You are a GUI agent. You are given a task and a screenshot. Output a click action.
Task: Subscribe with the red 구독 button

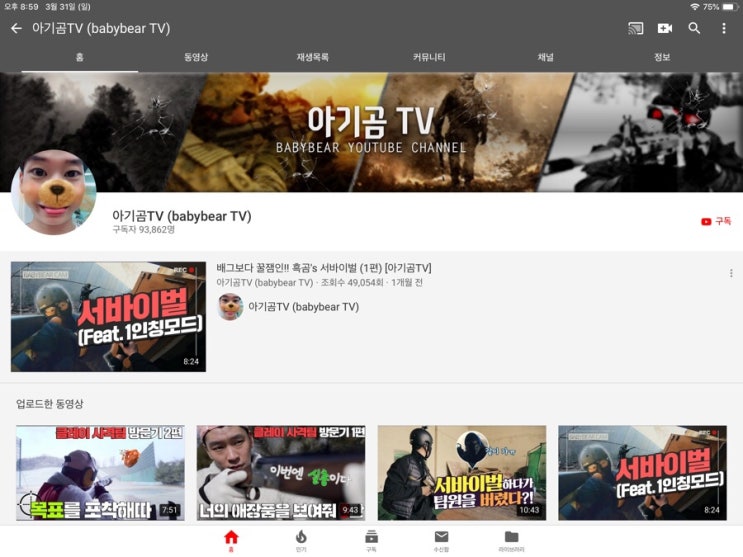coord(716,221)
